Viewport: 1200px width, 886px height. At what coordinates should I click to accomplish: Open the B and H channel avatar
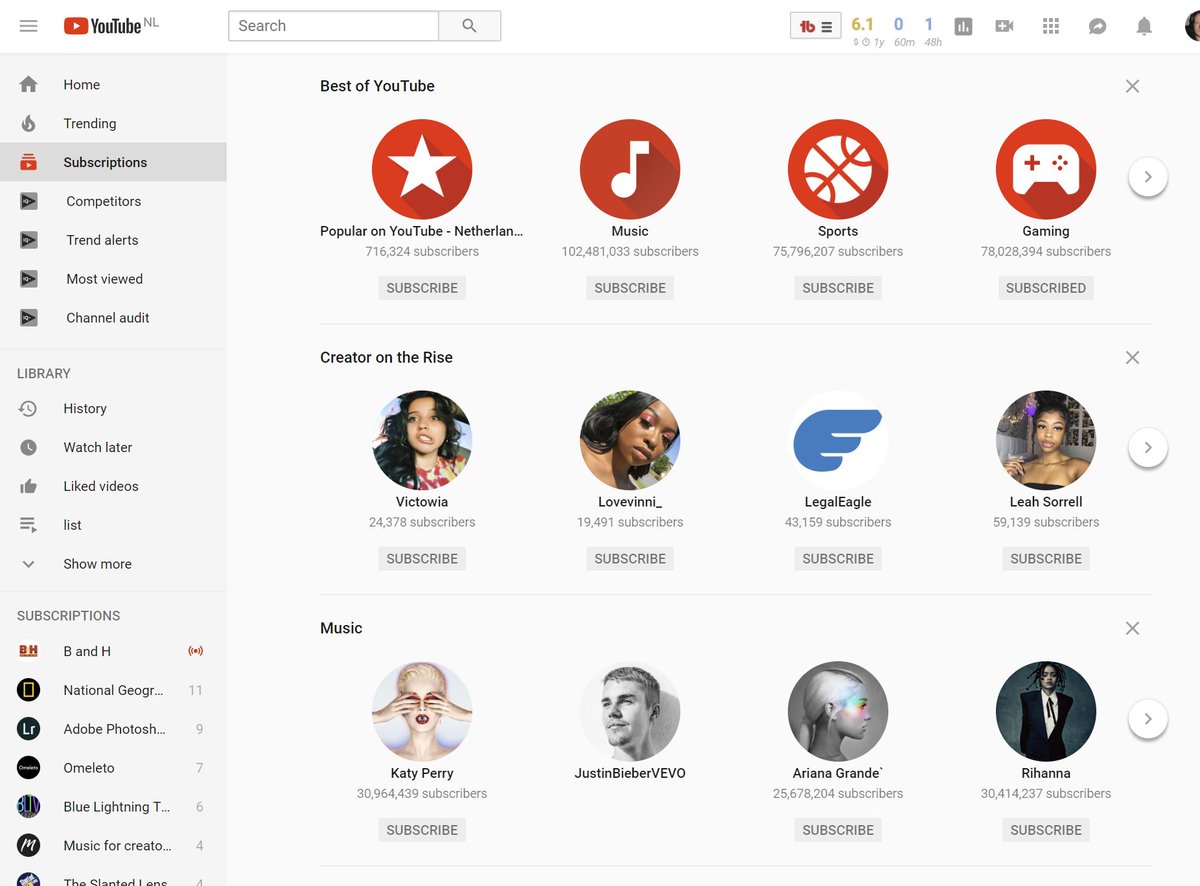point(28,652)
